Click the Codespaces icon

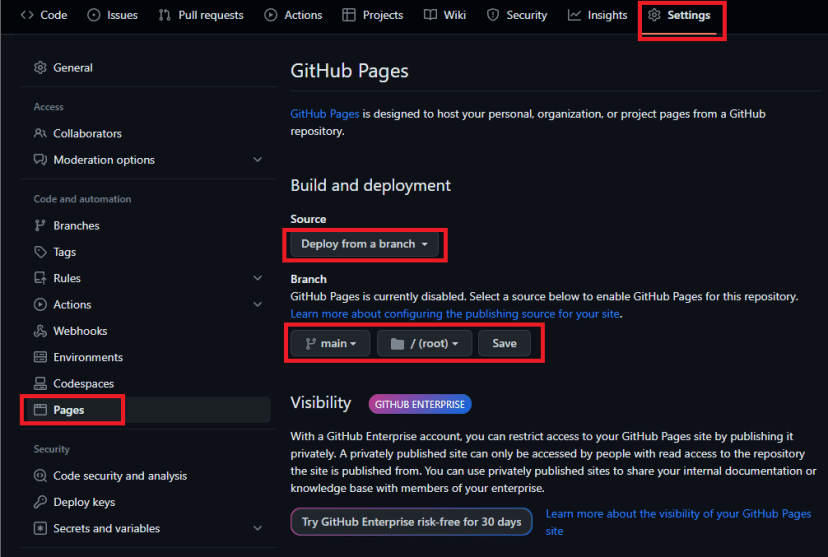(40, 383)
